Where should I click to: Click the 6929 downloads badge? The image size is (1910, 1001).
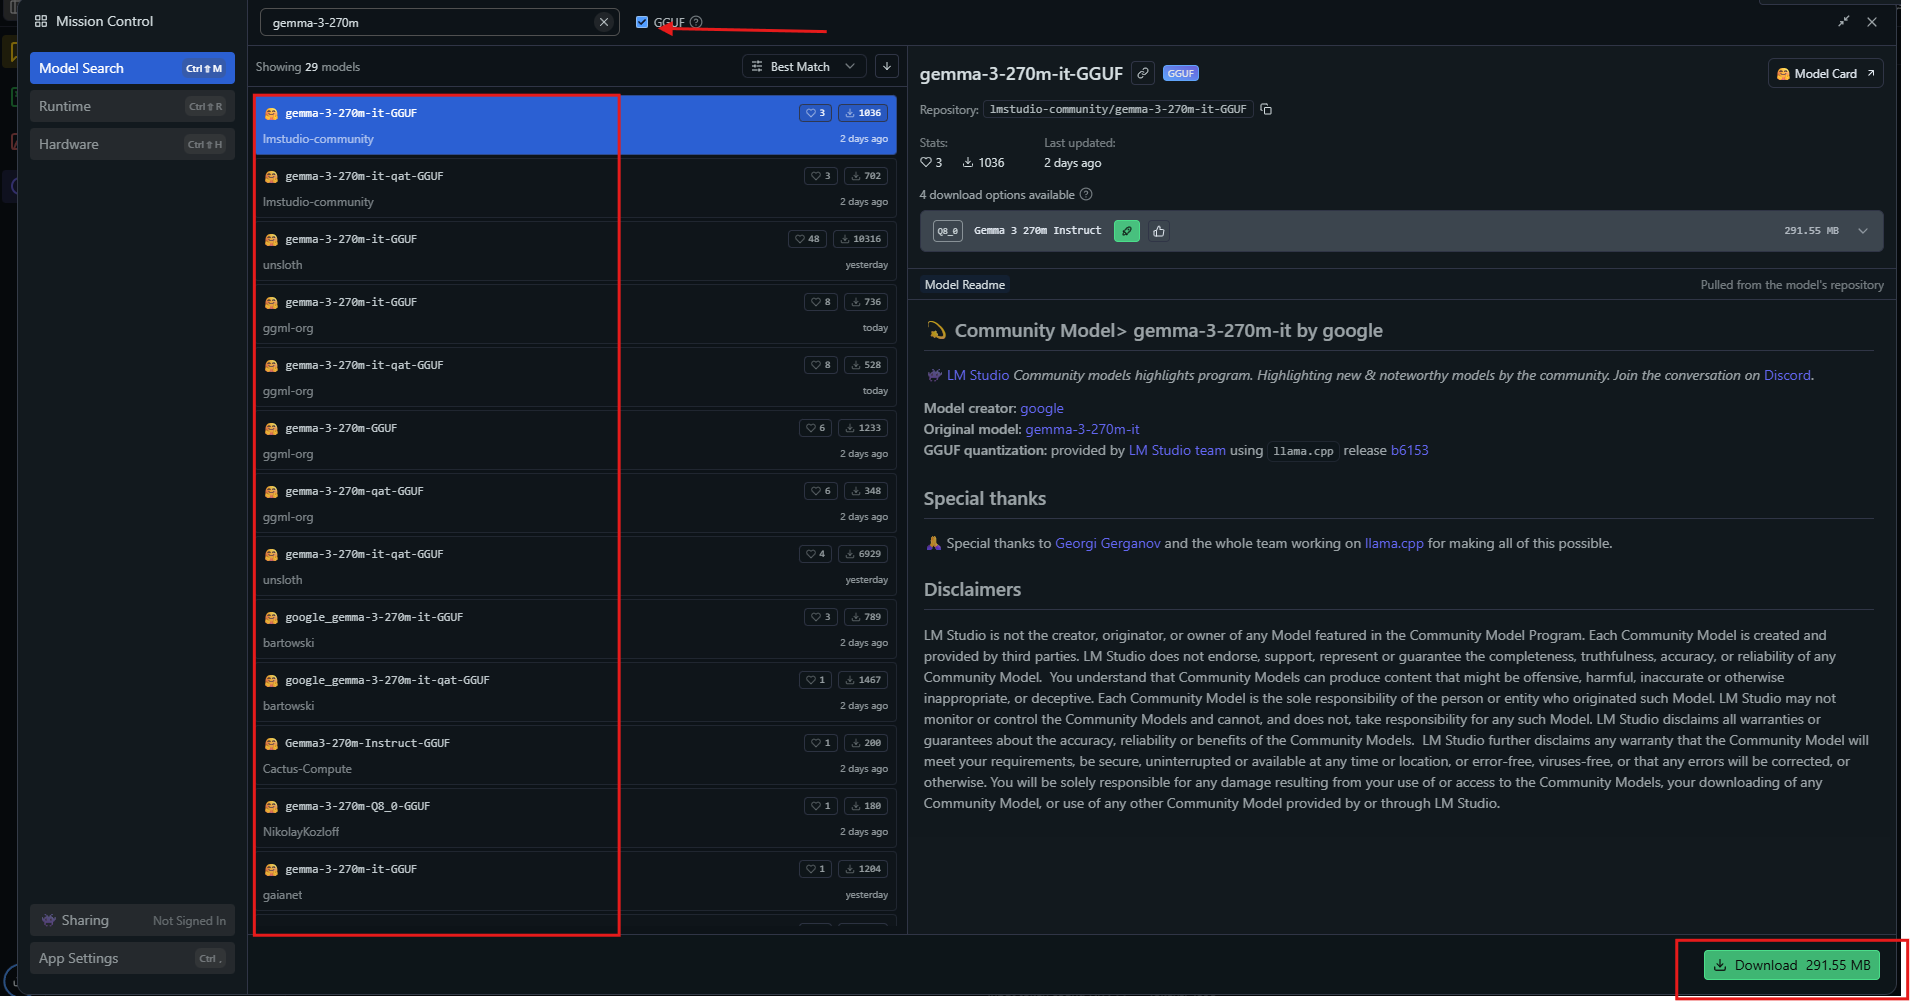click(863, 554)
